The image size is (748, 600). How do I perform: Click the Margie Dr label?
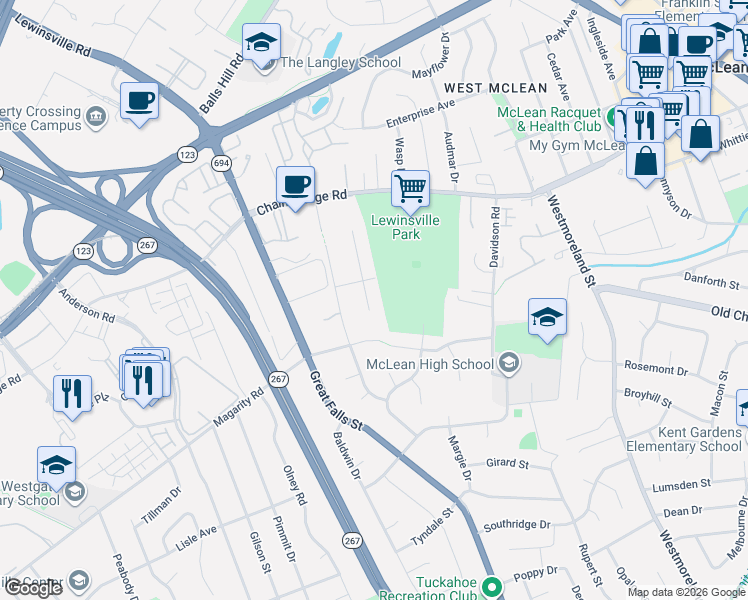(459, 458)
